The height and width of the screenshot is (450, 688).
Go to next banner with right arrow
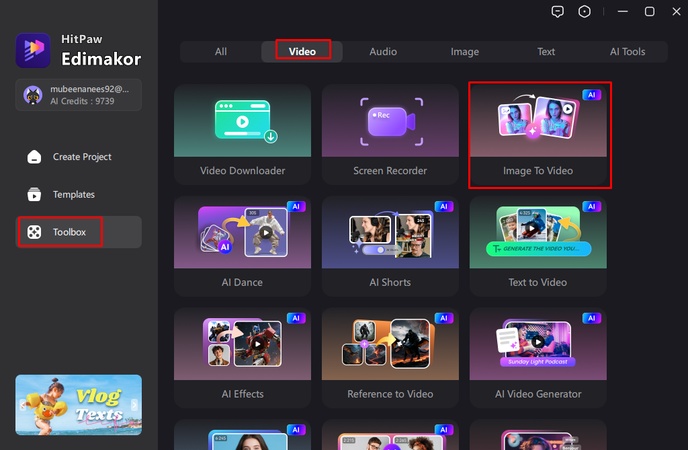pyautogui.click(x=134, y=405)
